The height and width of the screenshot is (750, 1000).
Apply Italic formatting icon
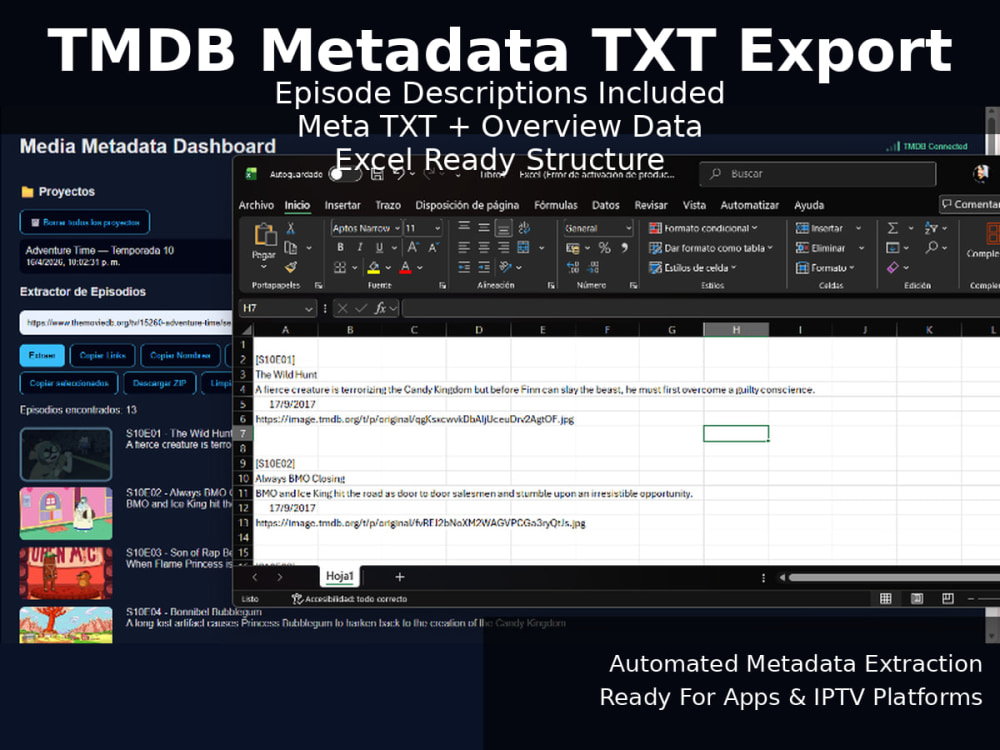360,247
